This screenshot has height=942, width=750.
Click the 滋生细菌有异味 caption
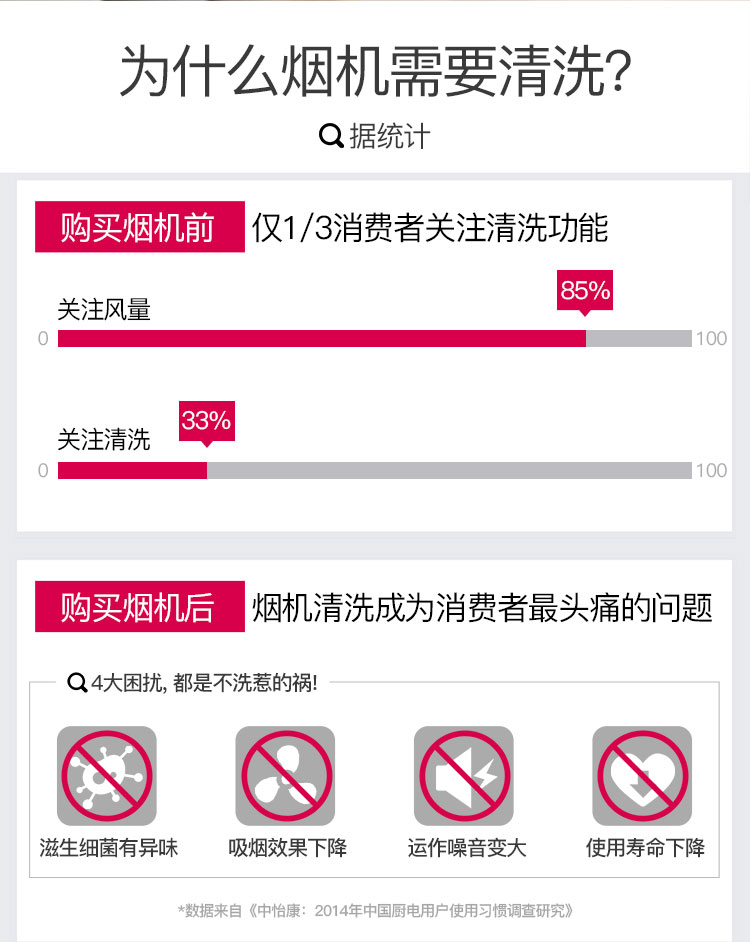pos(109,848)
